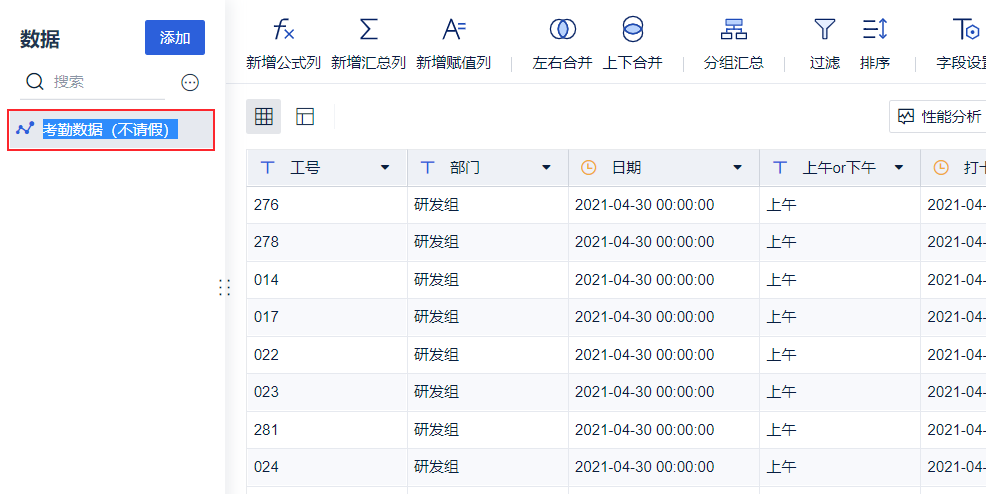This screenshot has width=986, height=494.
Task: Open the more options ellipsis menu
Action: pos(190,83)
